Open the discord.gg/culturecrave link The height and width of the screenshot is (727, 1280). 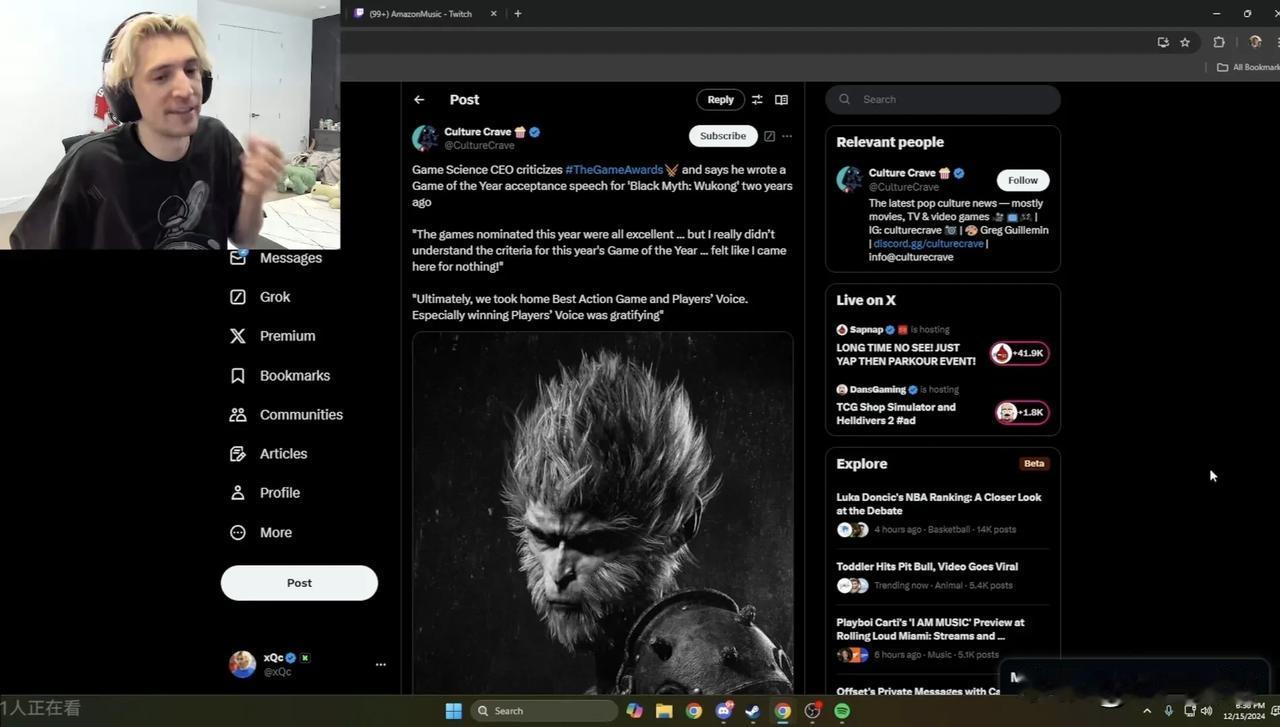pos(928,244)
